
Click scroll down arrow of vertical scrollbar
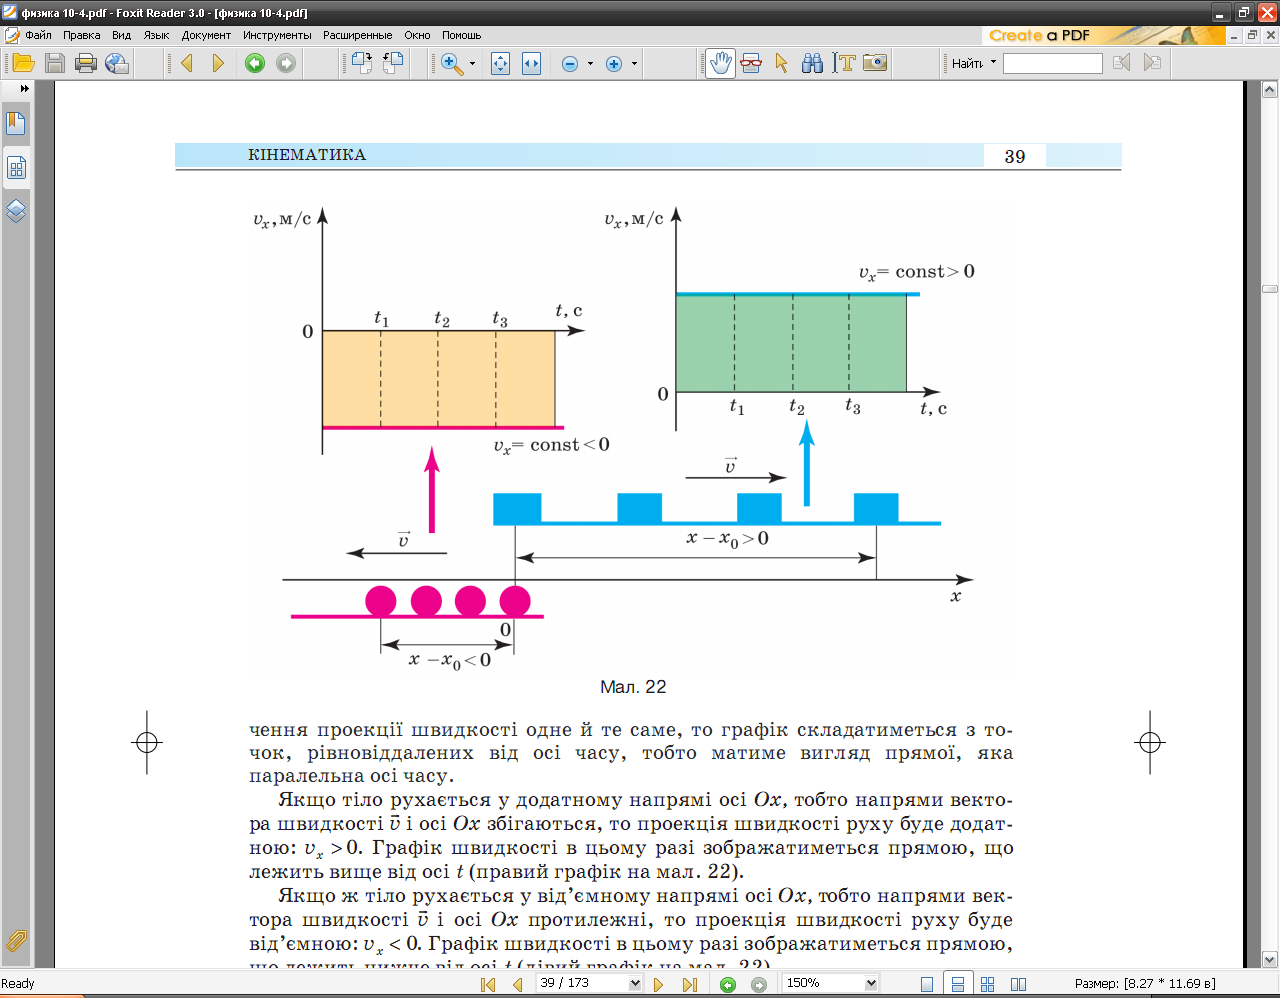tap(1270, 960)
